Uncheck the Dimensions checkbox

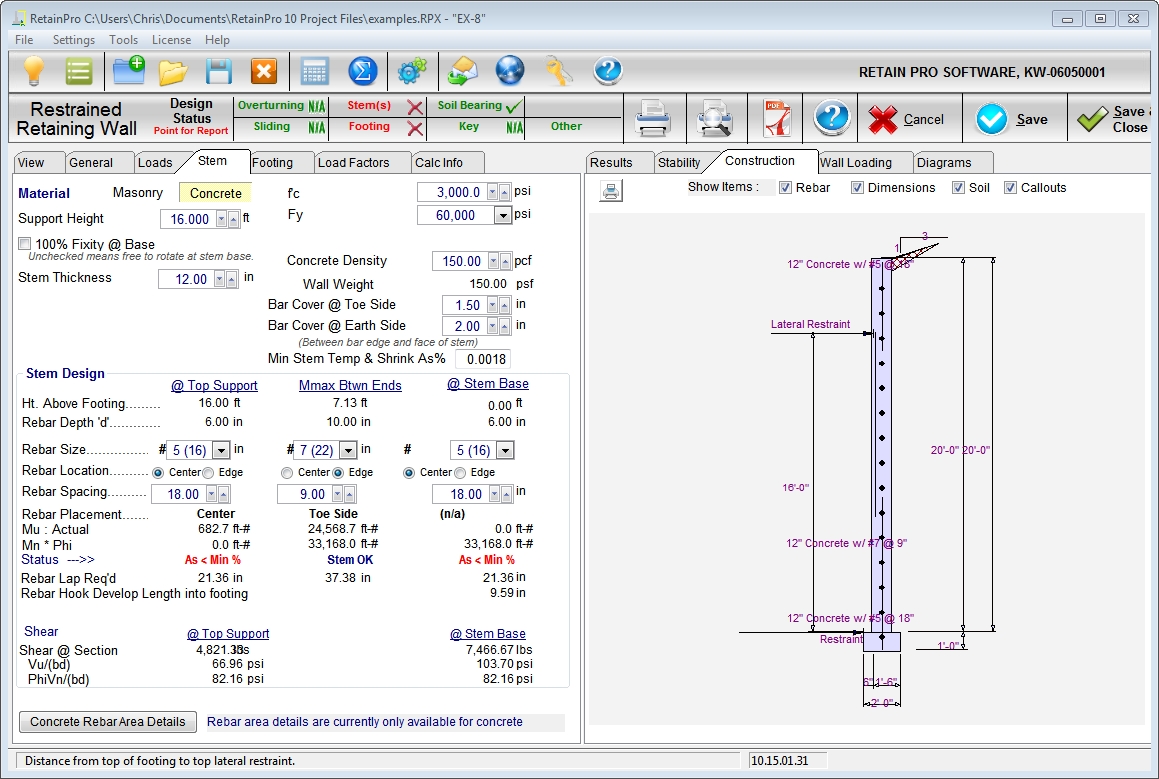coord(857,188)
